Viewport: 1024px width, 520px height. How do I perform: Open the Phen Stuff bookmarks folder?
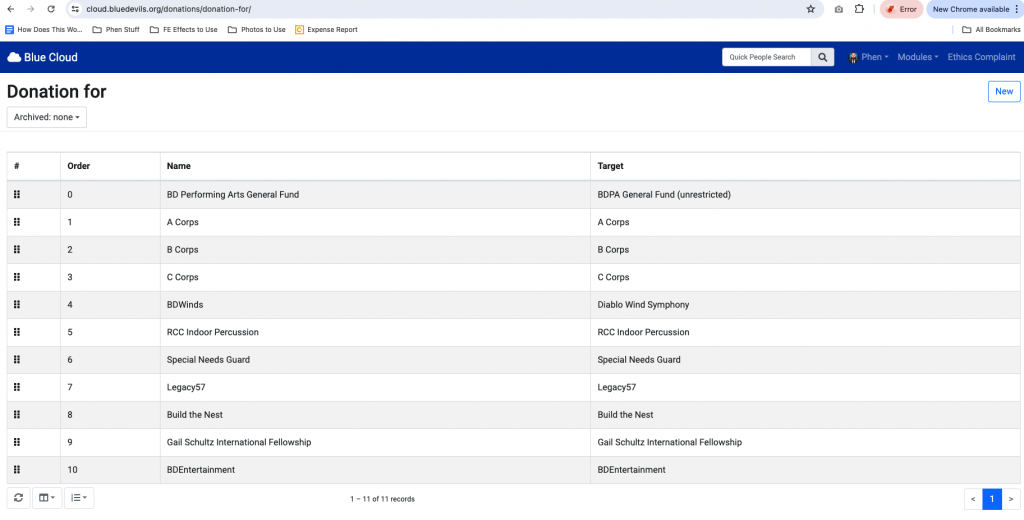tap(116, 29)
